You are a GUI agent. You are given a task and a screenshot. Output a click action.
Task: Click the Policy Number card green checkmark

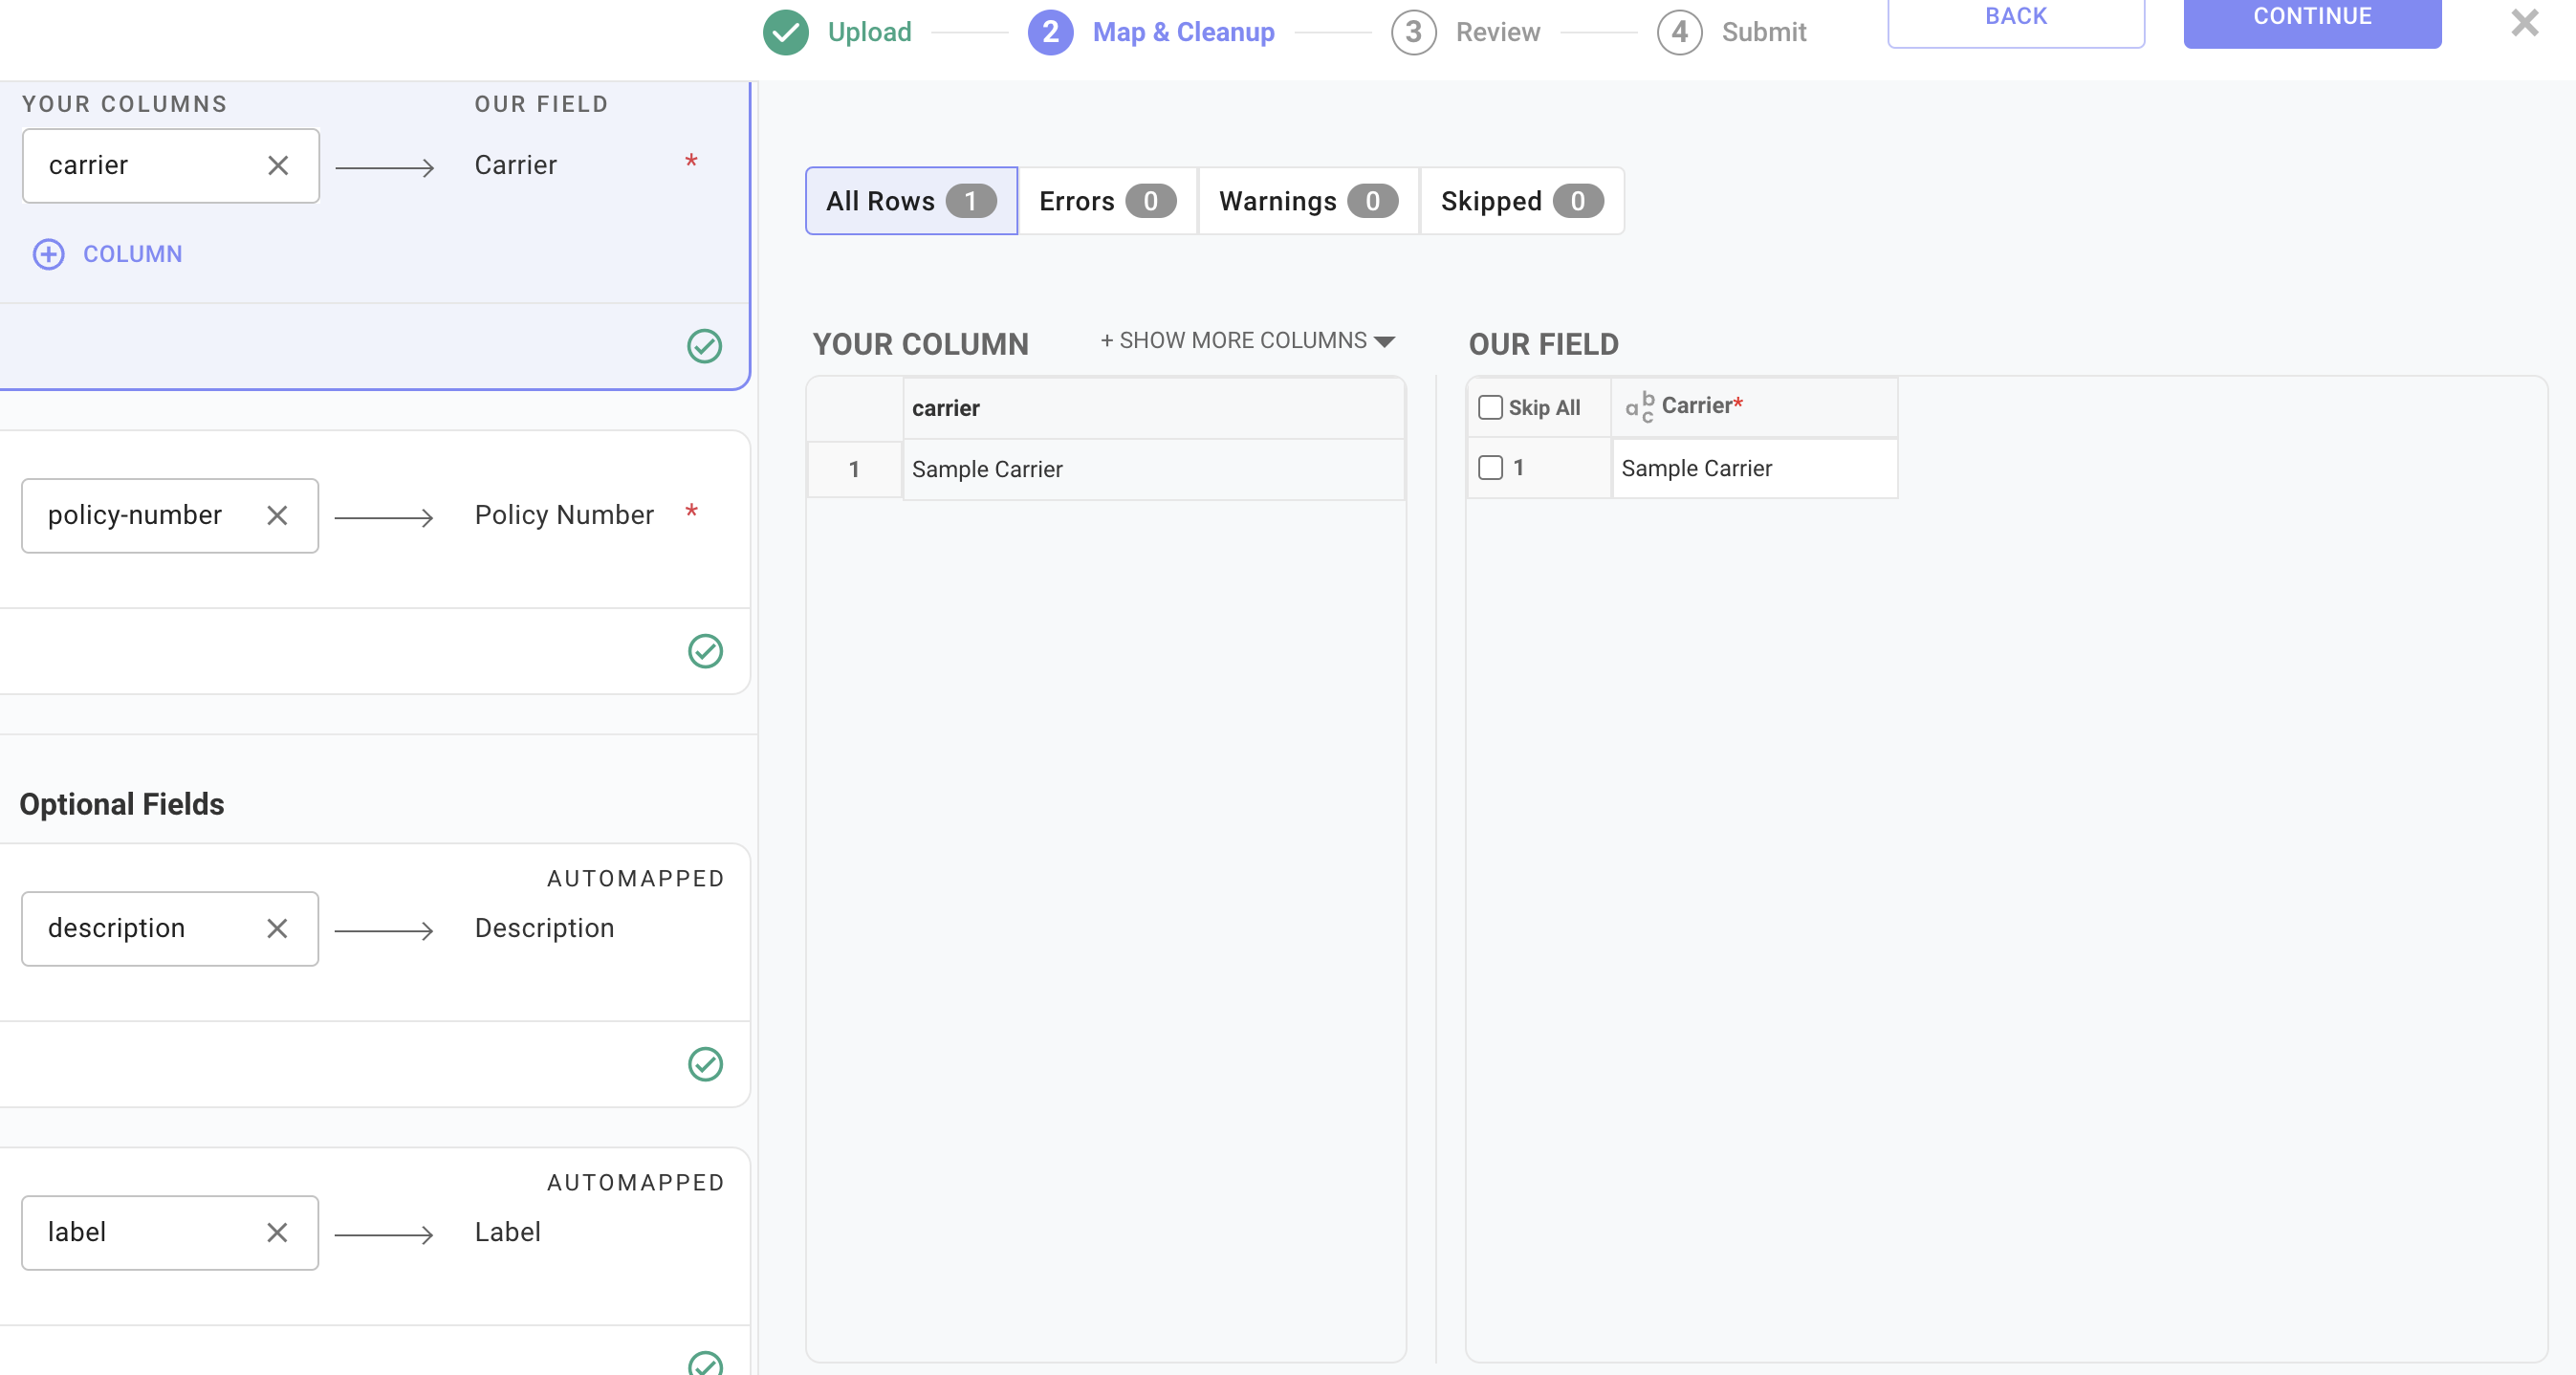point(705,651)
